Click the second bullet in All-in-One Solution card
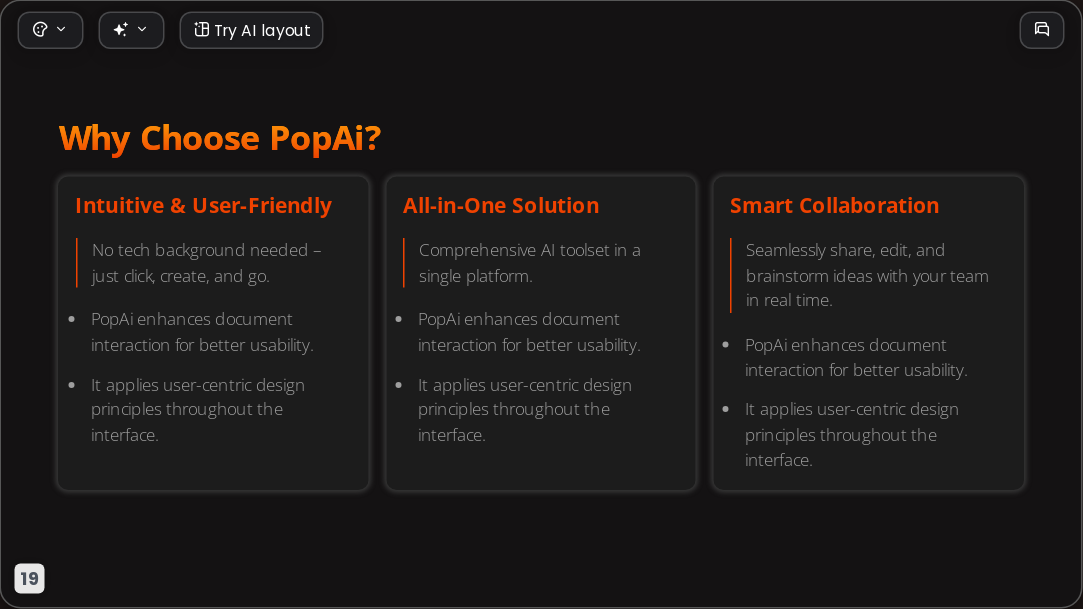1083x609 pixels. pyautogui.click(x=524, y=409)
